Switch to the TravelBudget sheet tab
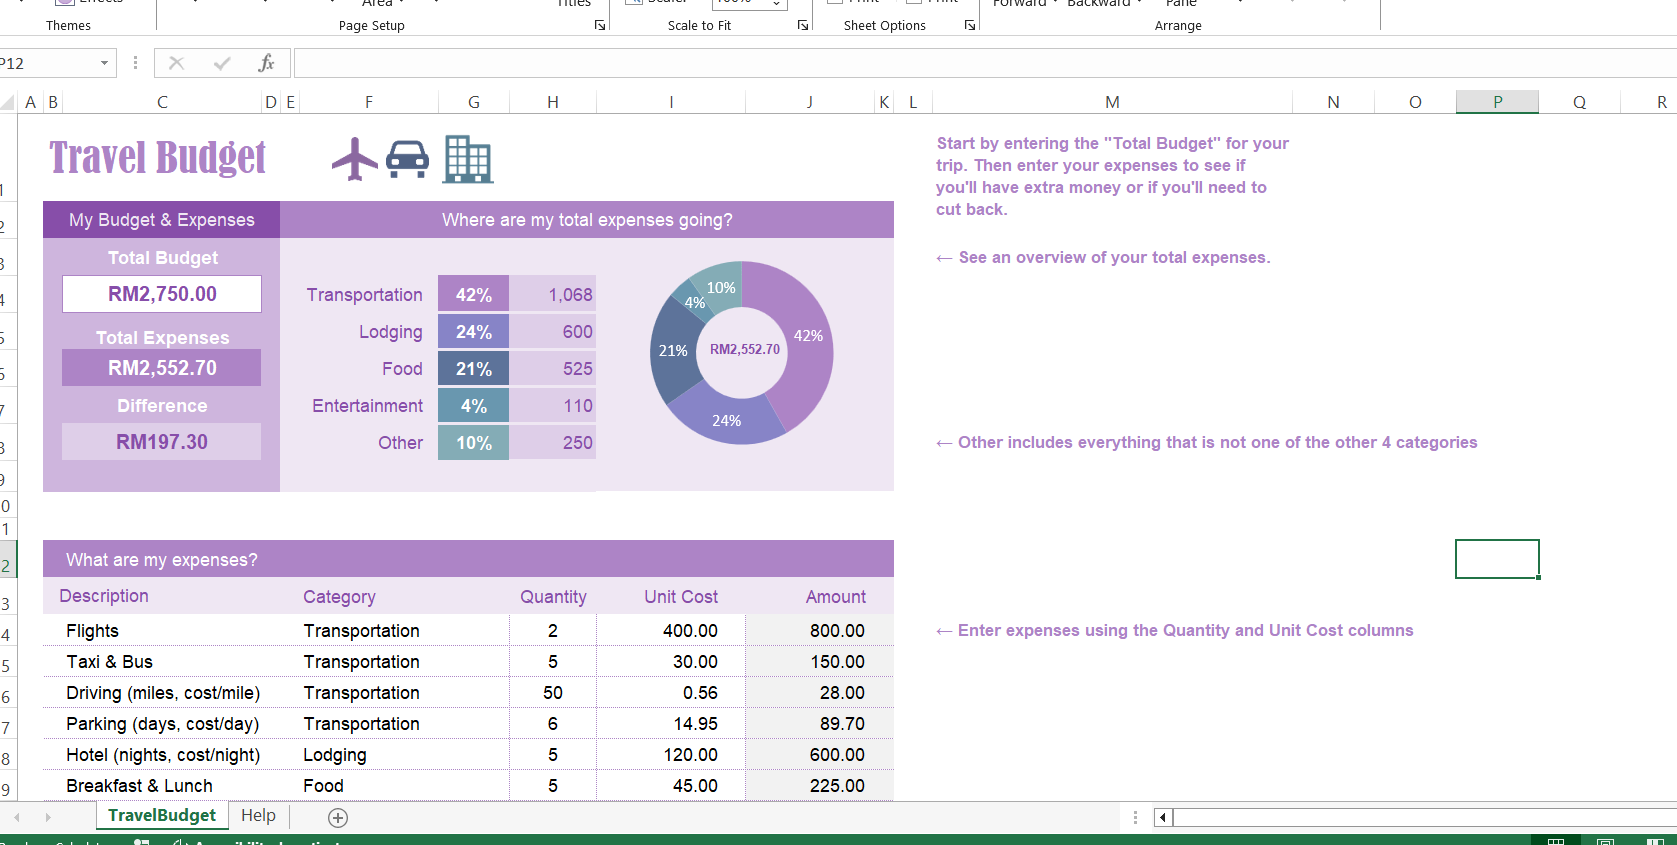1677x845 pixels. click(x=162, y=815)
